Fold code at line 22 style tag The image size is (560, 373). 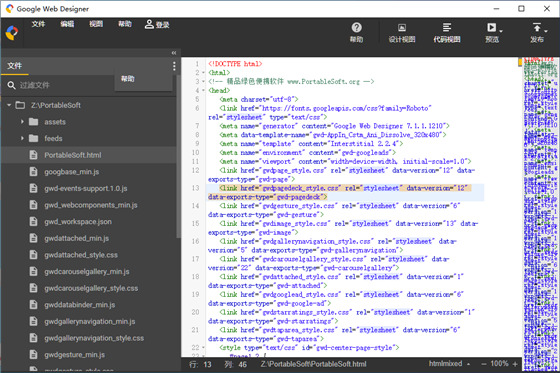(203, 348)
